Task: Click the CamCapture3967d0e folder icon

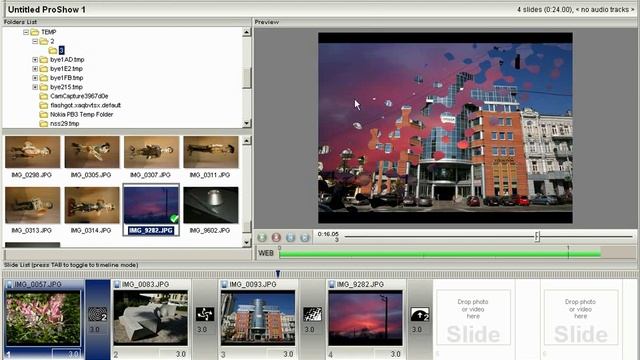Action: pos(44,96)
